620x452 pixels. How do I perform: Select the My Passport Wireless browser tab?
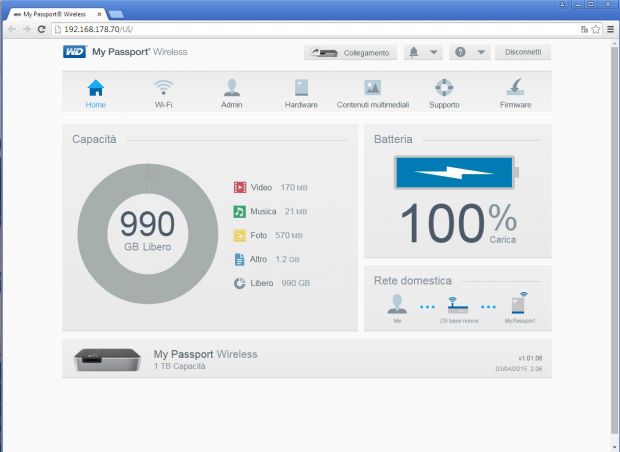(x=55, y=14)
